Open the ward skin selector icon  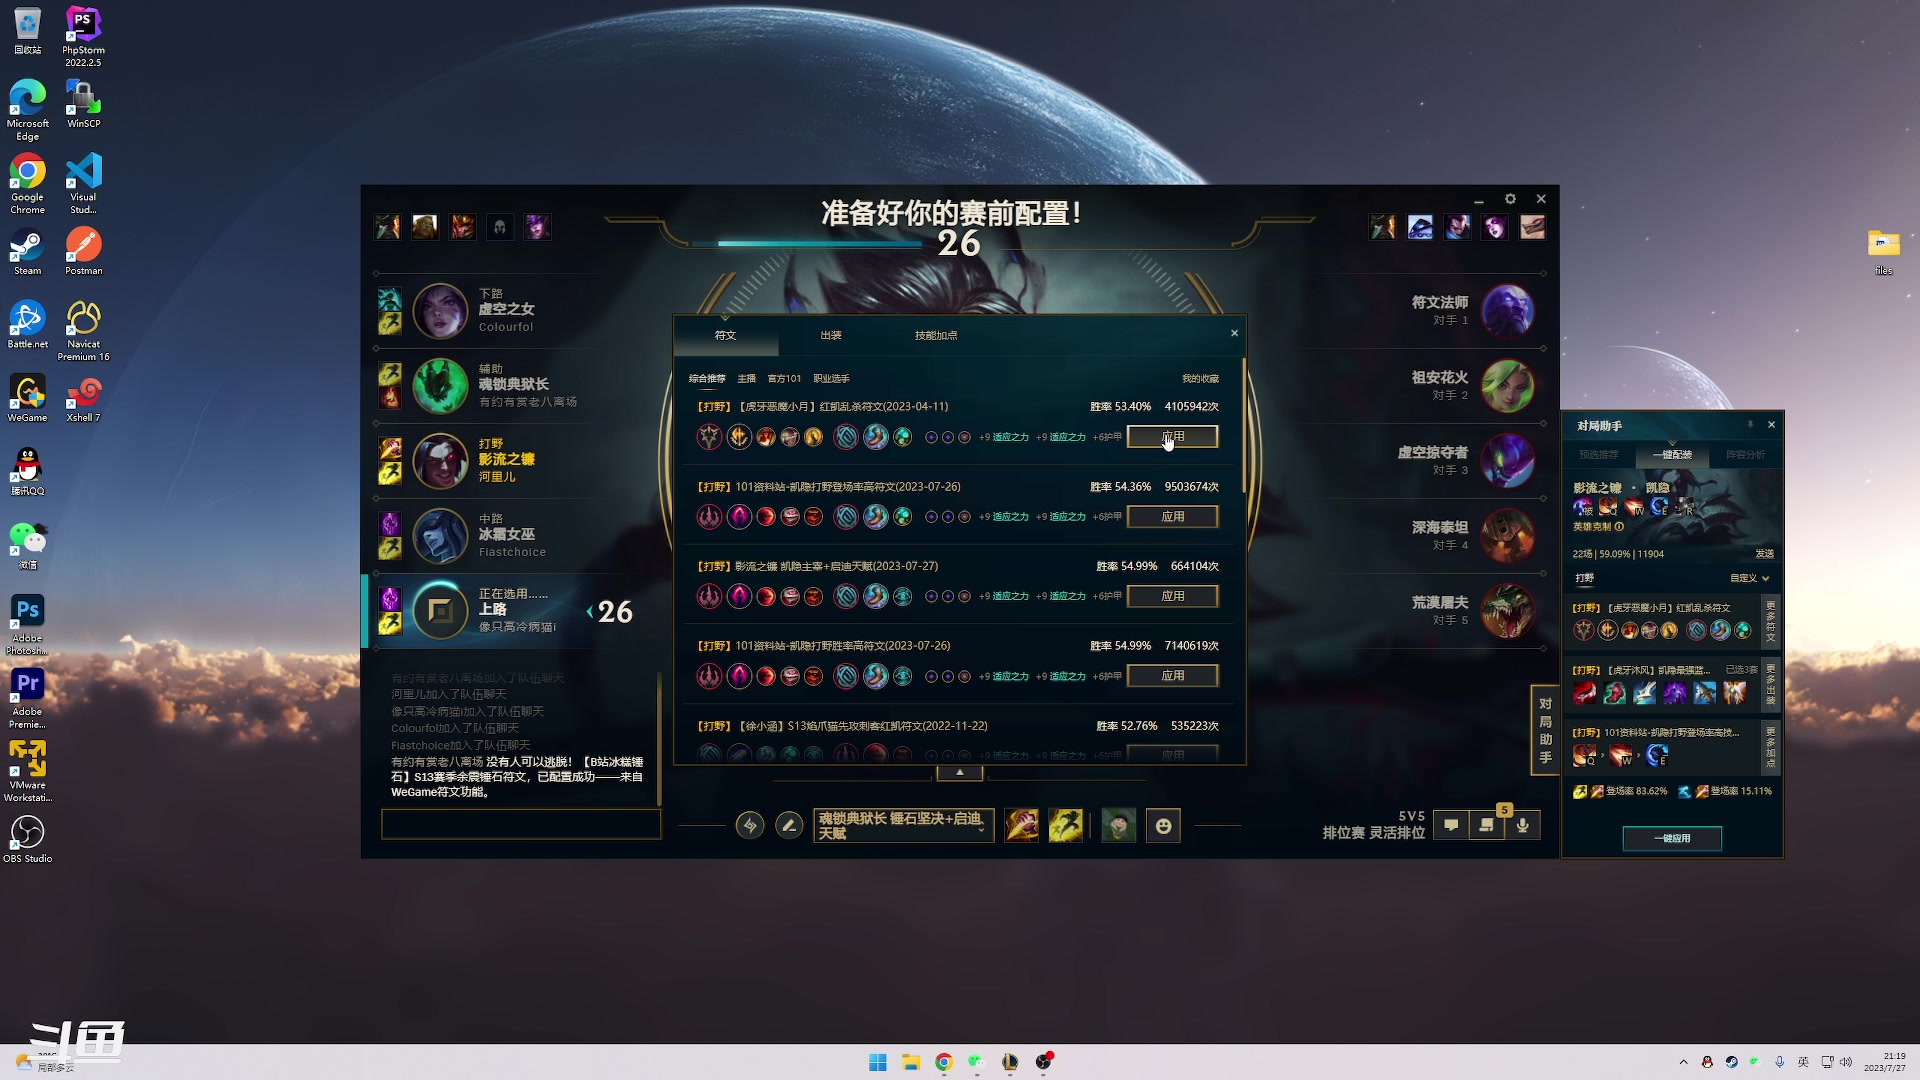coord(1118,826)
